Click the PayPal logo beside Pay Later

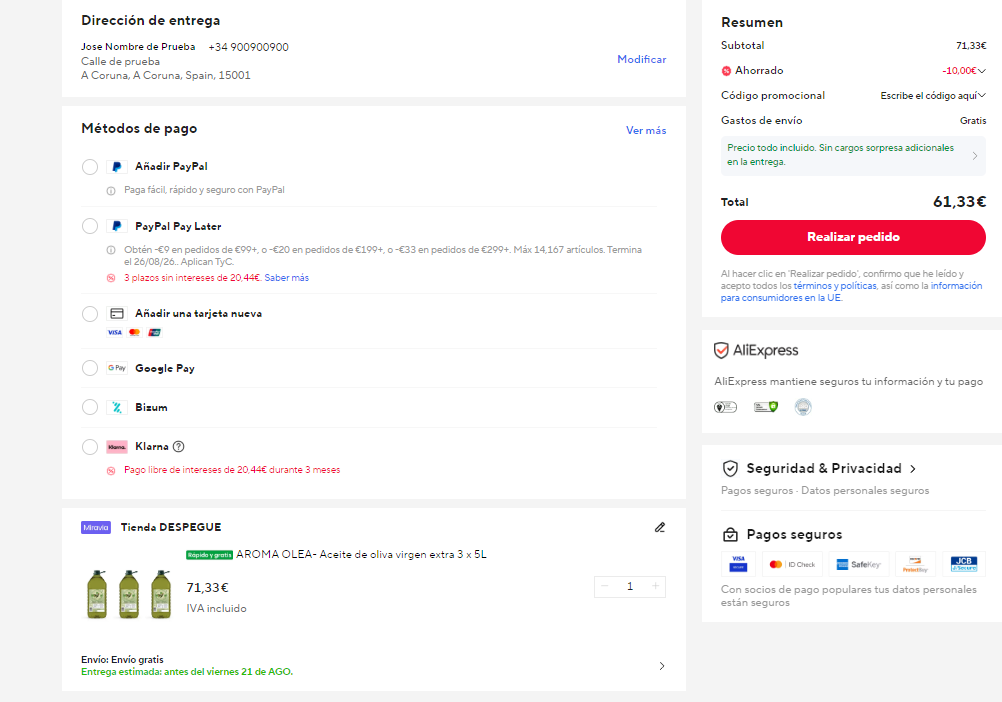[x=116, y=226]
